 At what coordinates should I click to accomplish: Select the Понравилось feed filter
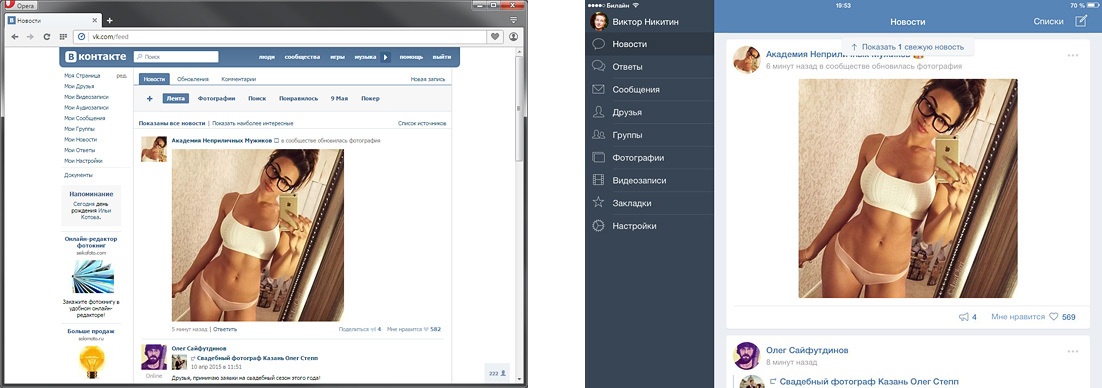click(298, 98)
